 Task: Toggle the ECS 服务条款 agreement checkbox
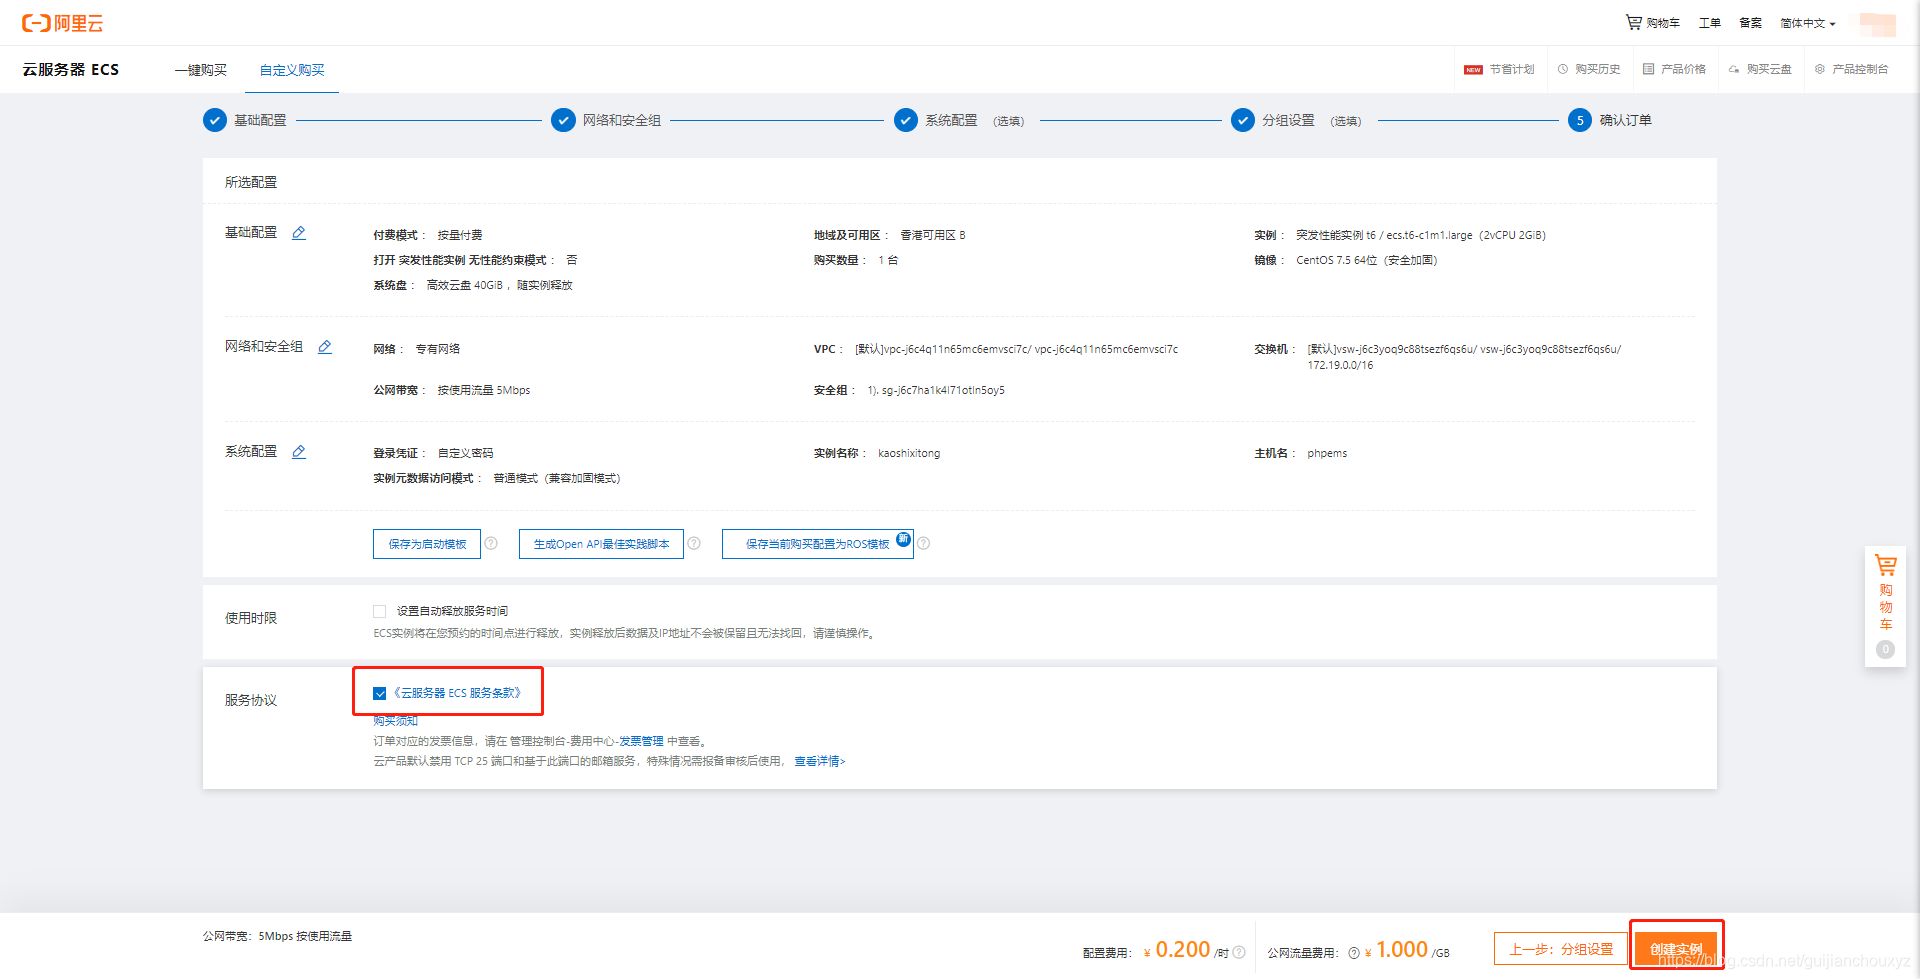pyautogui.click(x=380, y=693)
